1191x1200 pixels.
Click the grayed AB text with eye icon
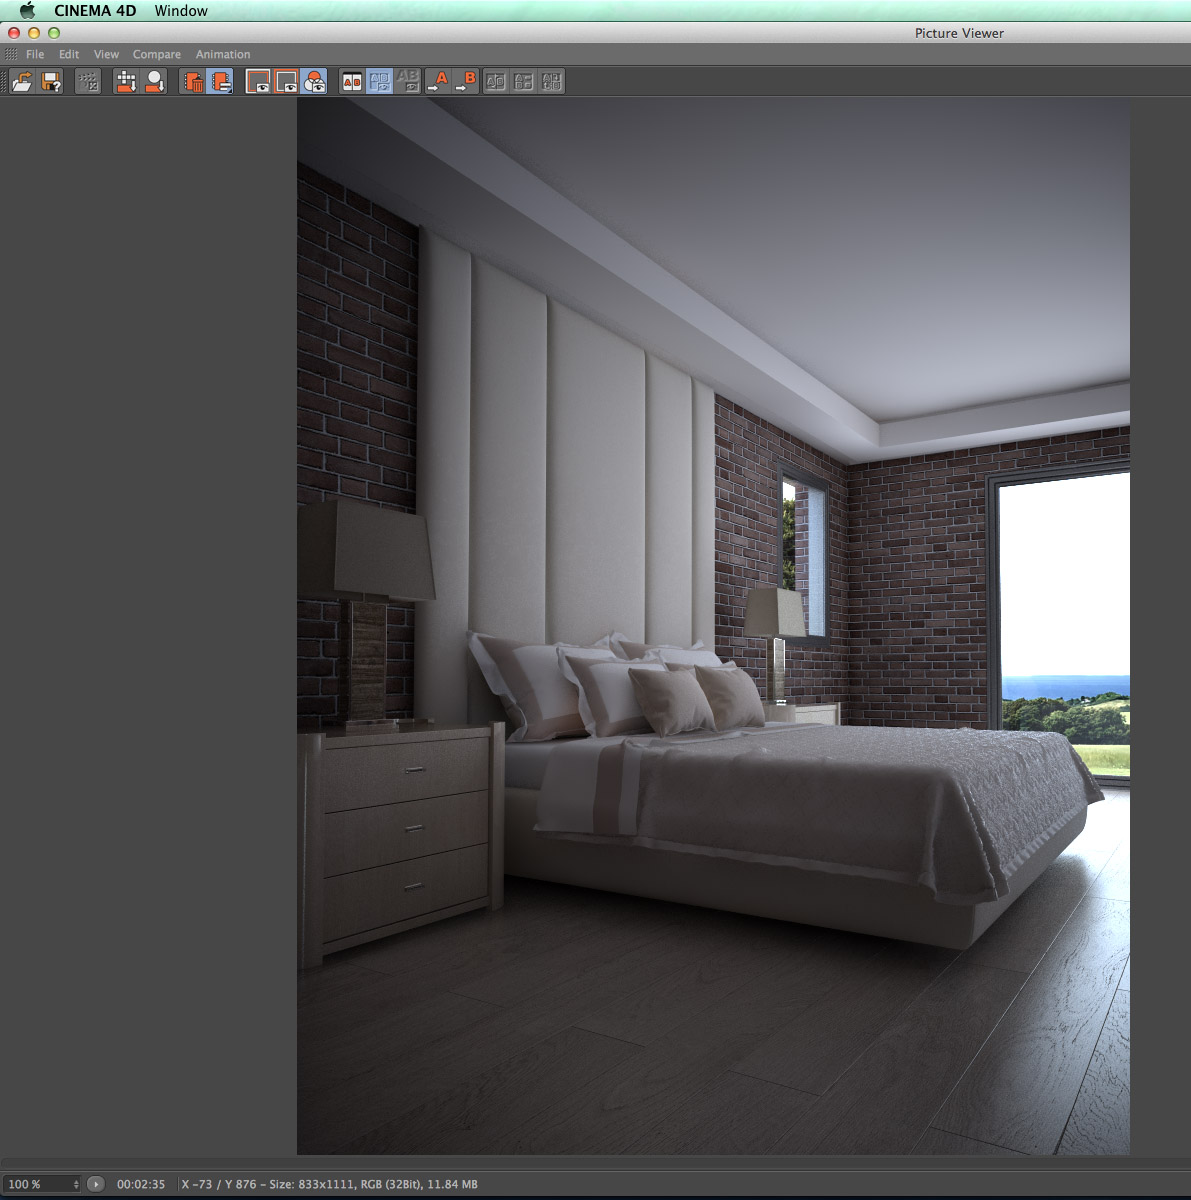[408, 82]
